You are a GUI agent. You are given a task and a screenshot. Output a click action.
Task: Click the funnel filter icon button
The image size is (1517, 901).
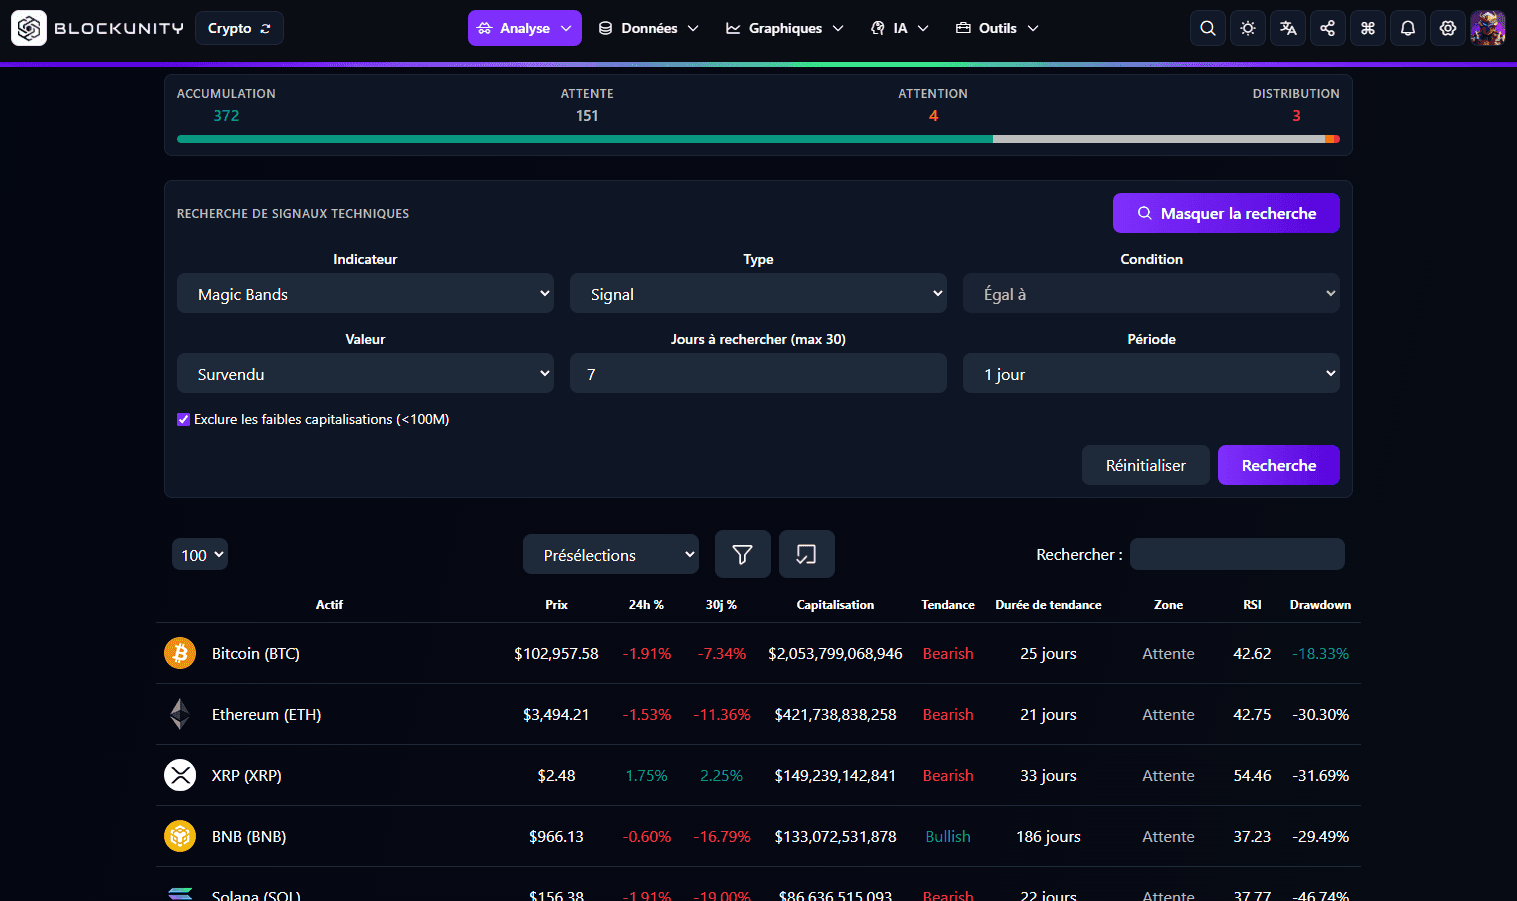743,554
